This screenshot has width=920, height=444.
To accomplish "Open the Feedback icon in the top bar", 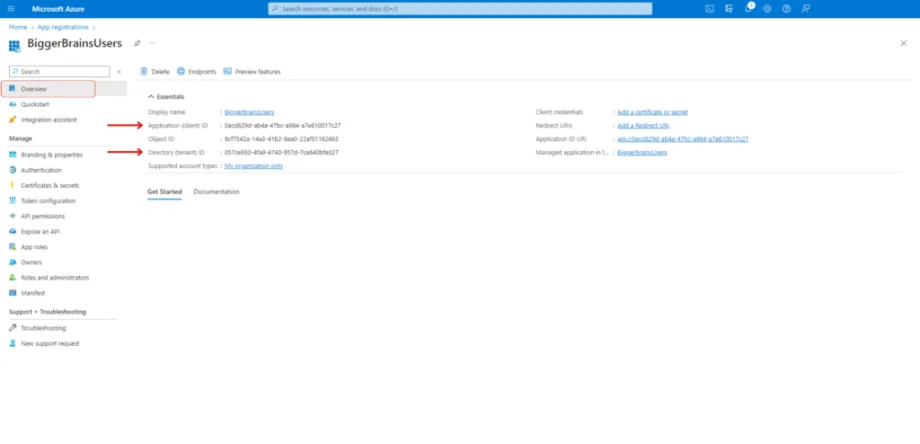I will [806, 9].
